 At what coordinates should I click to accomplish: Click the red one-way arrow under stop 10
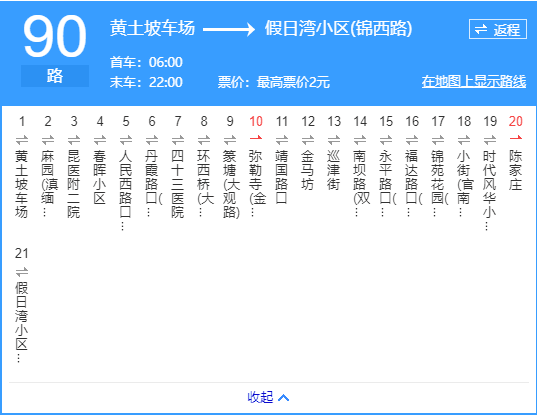(x=256, y=138)
